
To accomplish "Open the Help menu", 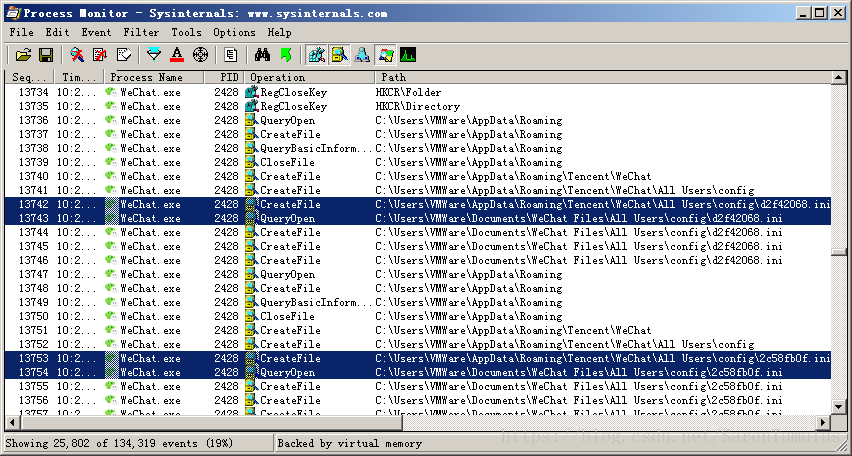I will (x=279, y=33).
